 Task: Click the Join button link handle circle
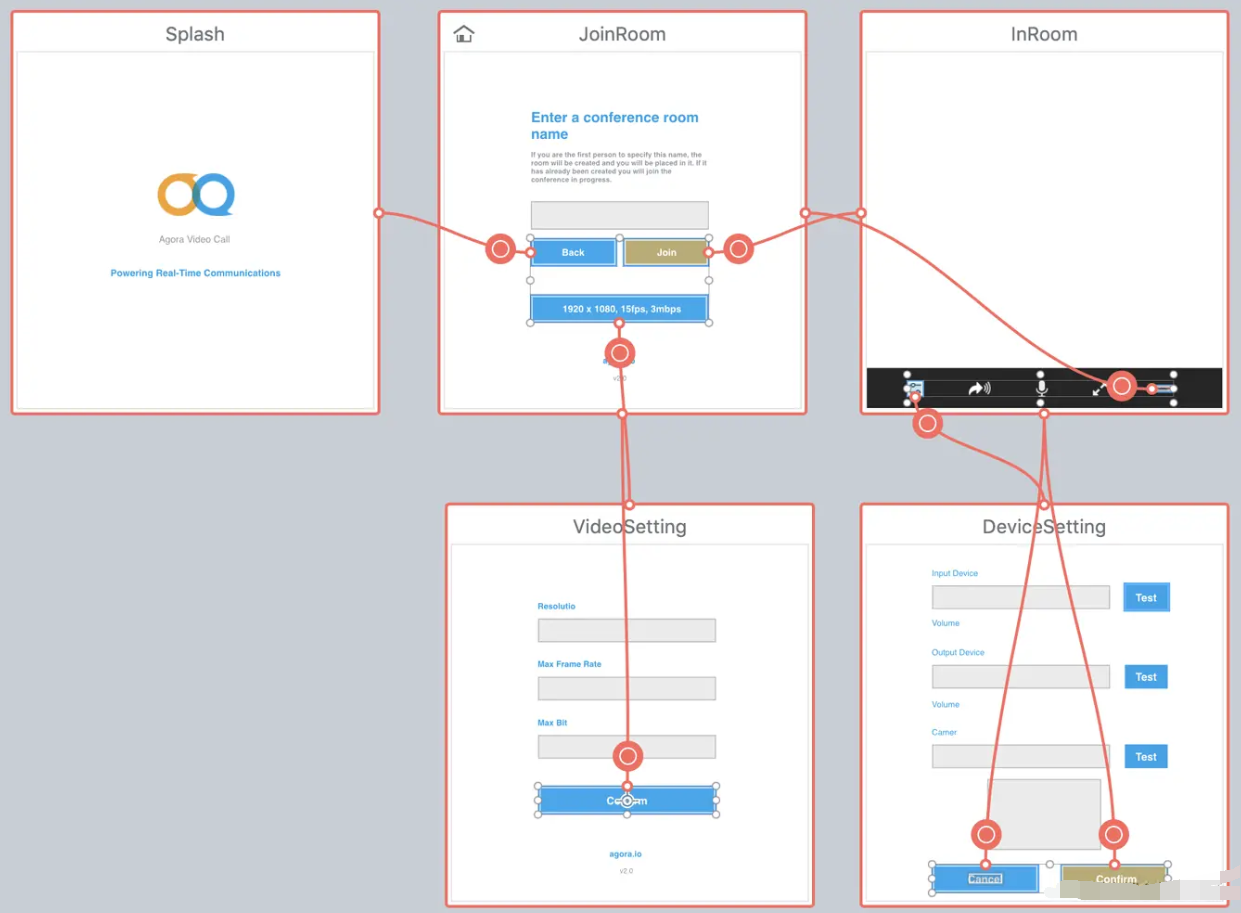coord(738,249)
